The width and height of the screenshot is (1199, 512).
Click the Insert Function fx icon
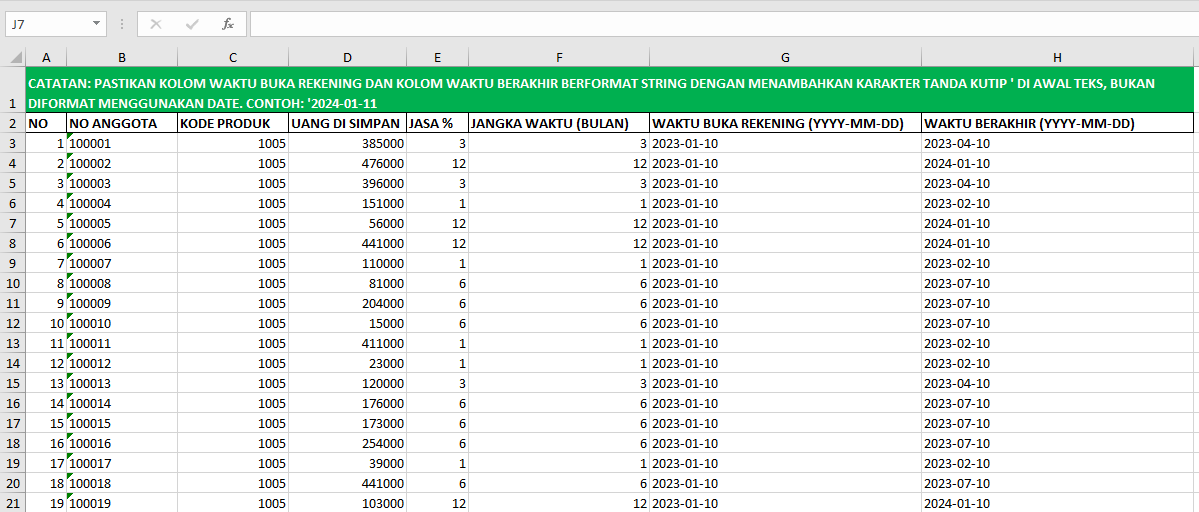[228, 24]
